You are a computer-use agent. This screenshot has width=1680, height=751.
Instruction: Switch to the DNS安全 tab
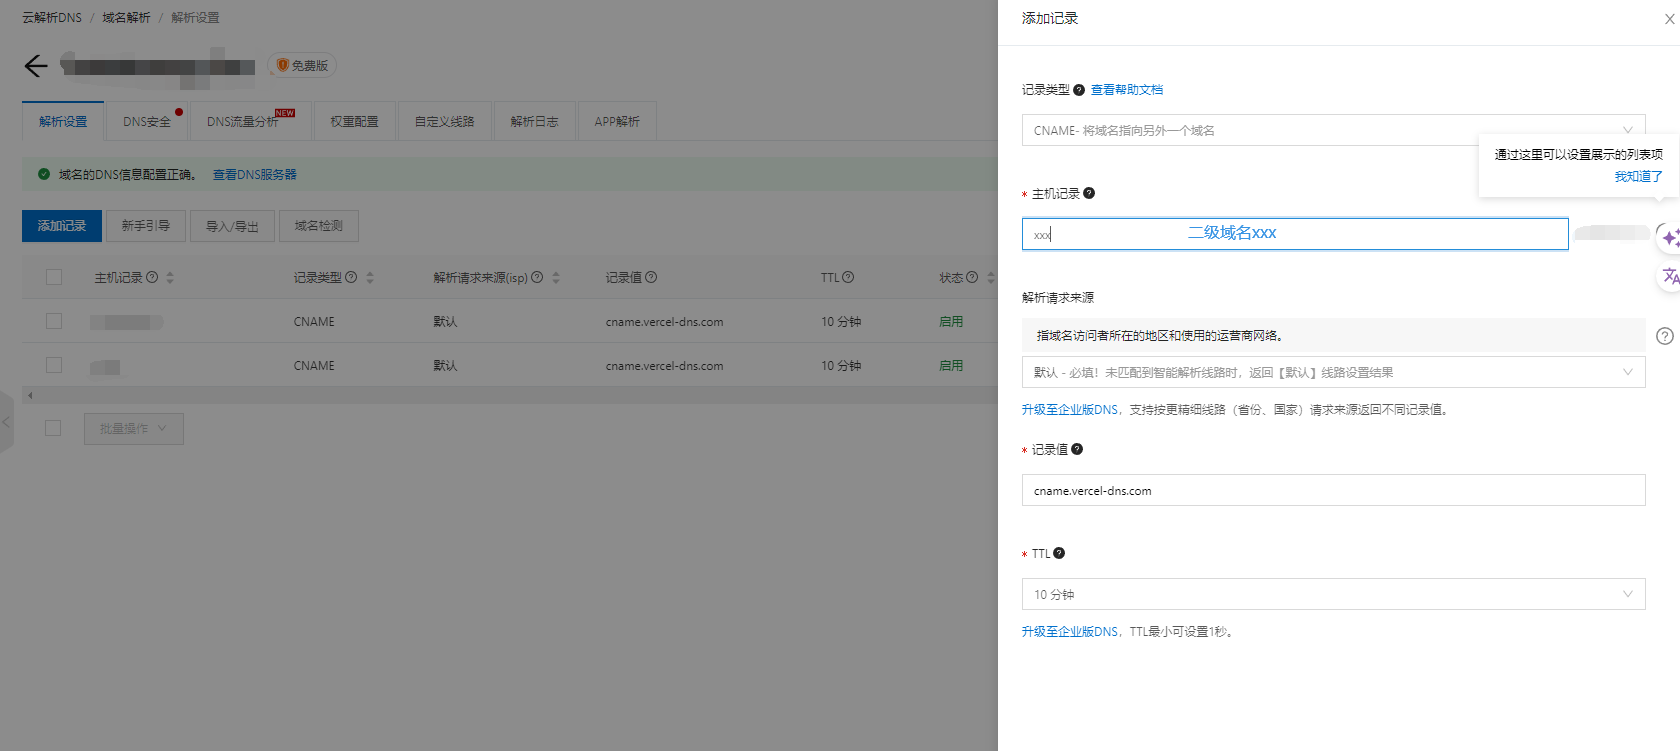147,122
